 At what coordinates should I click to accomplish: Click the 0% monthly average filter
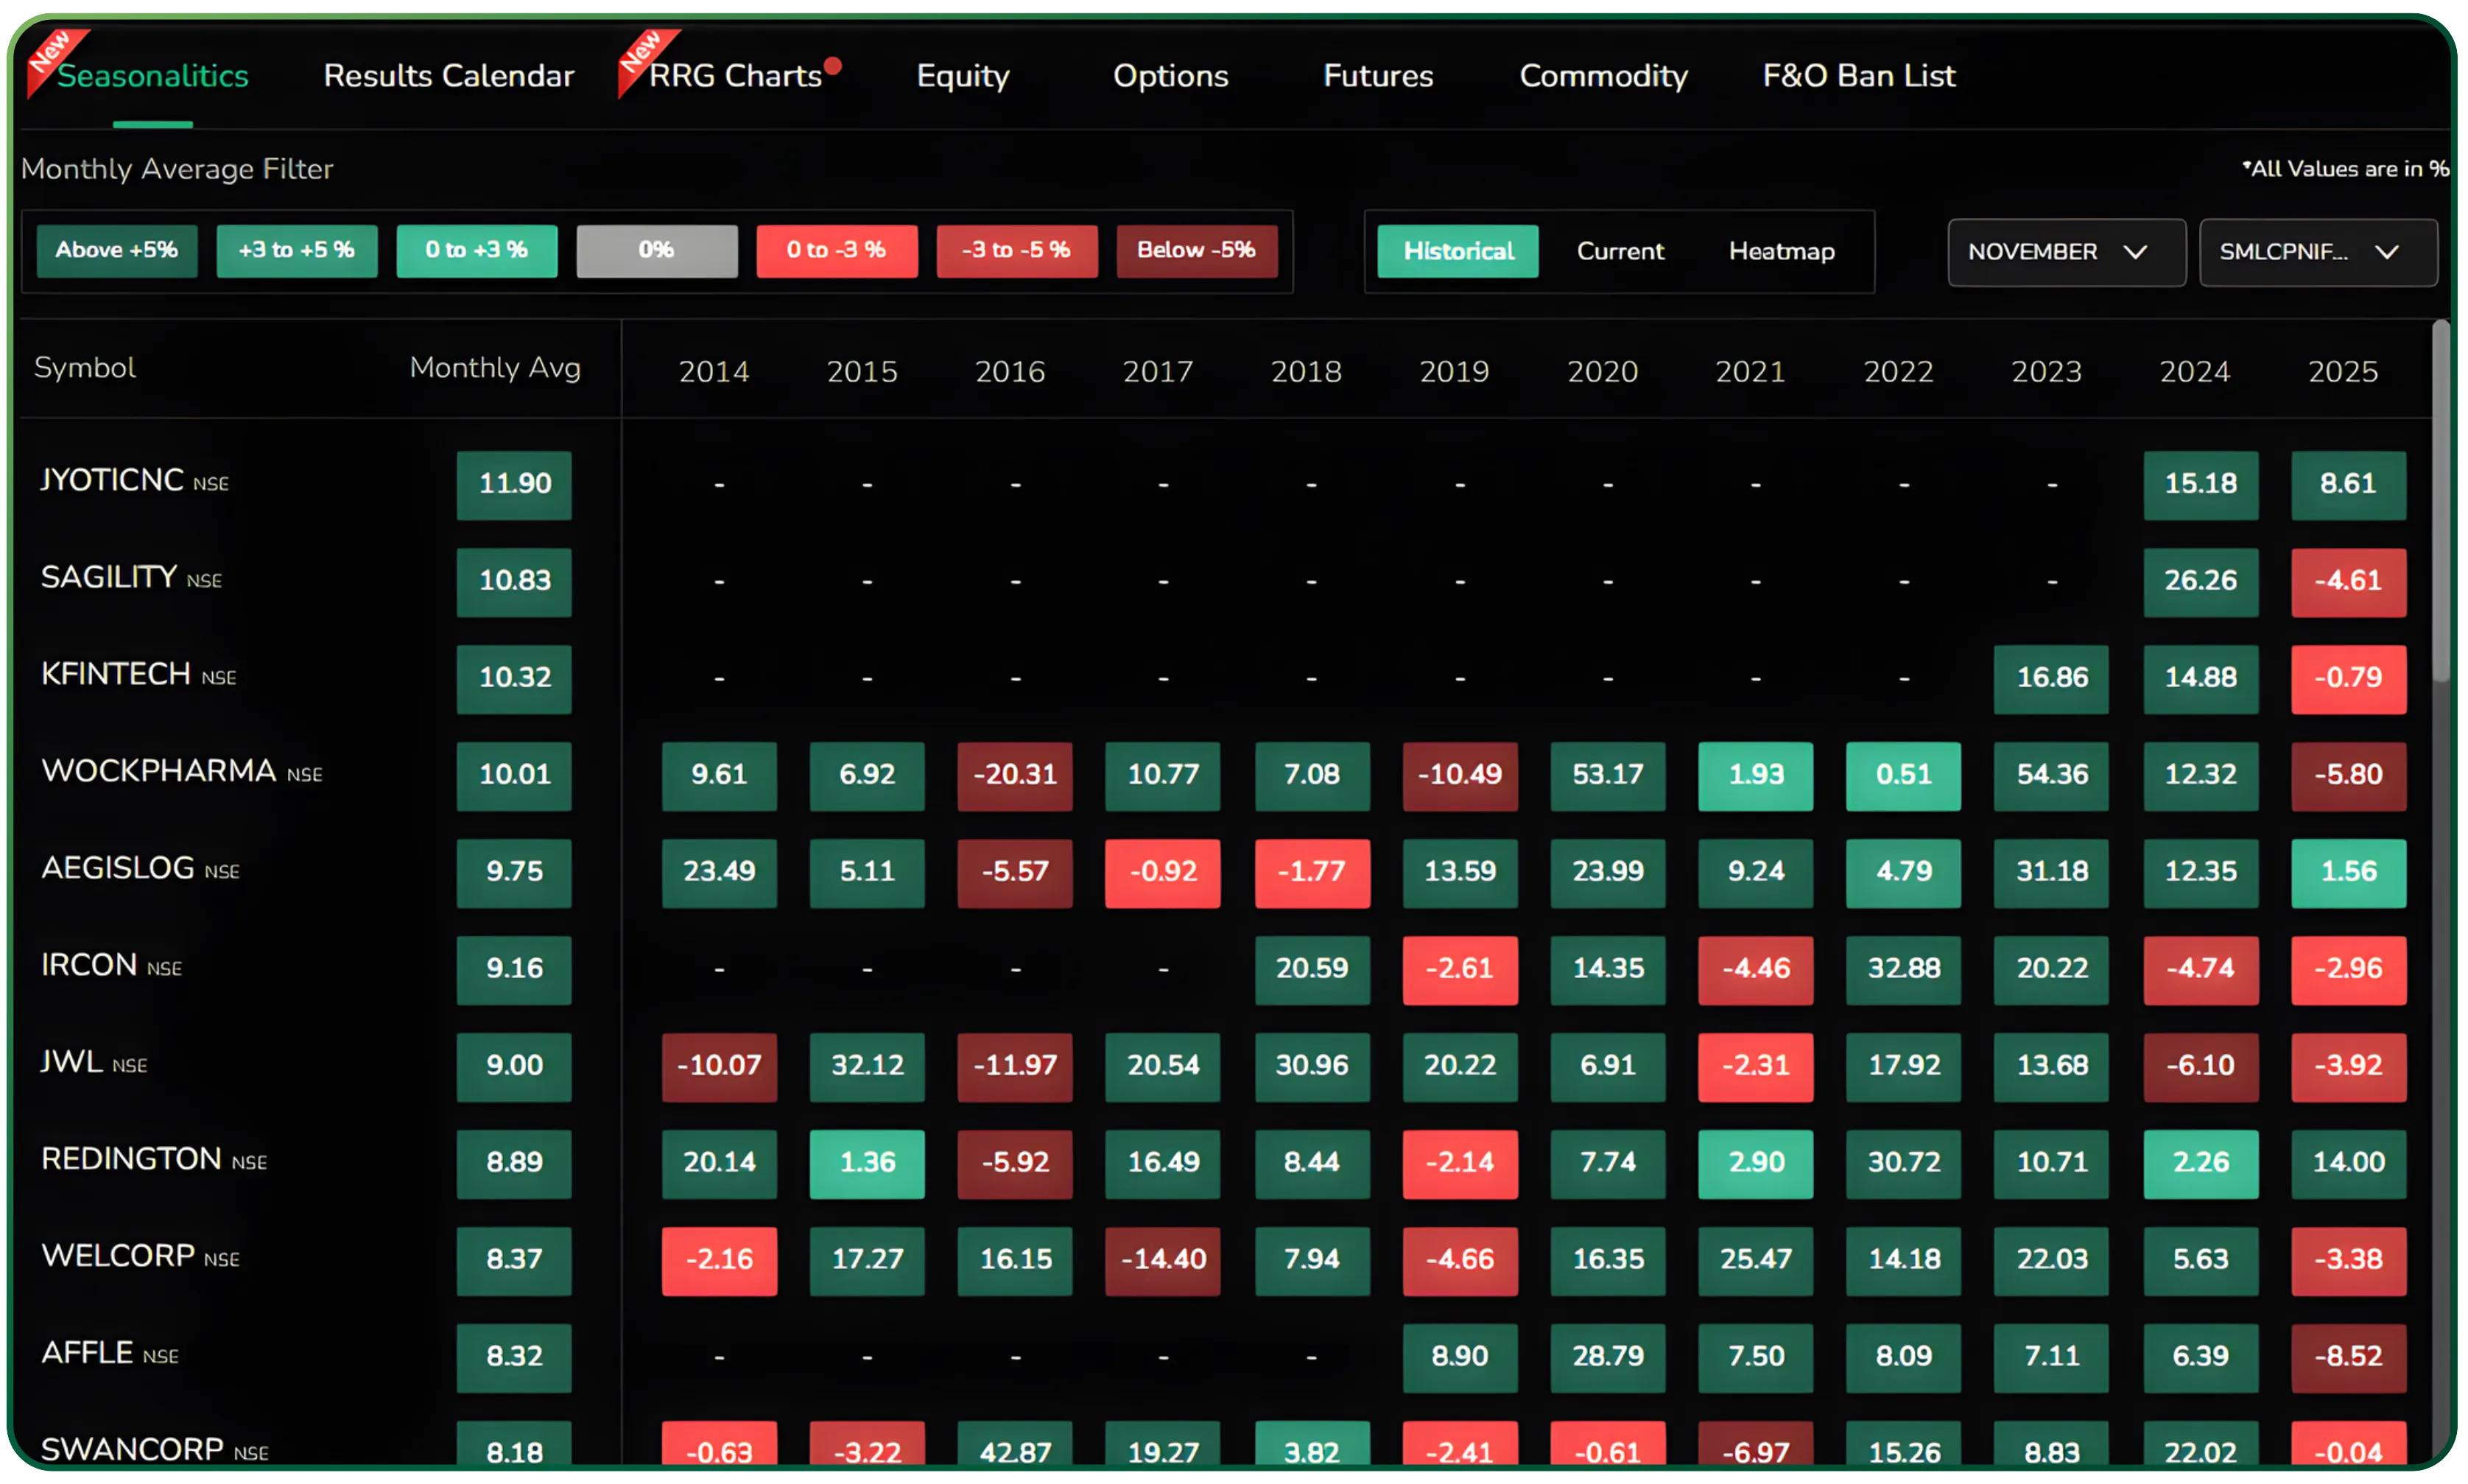tap(657, 250)
